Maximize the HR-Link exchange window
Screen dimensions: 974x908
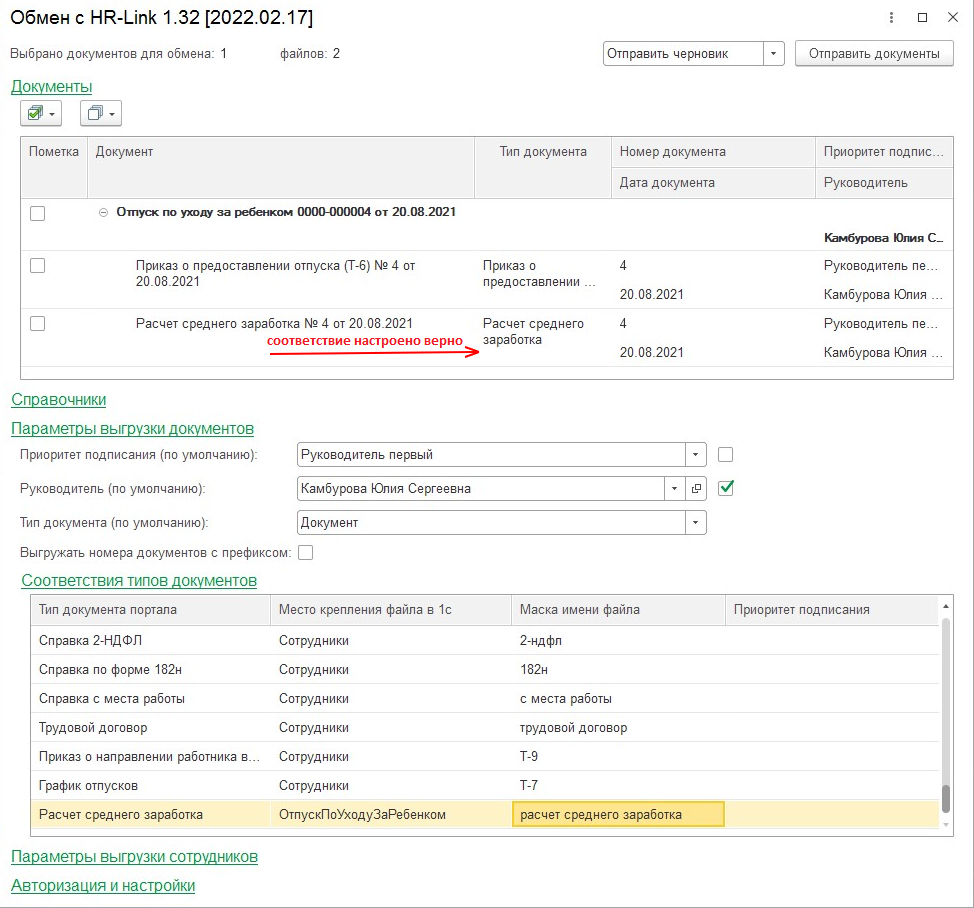tap(922, 18)
